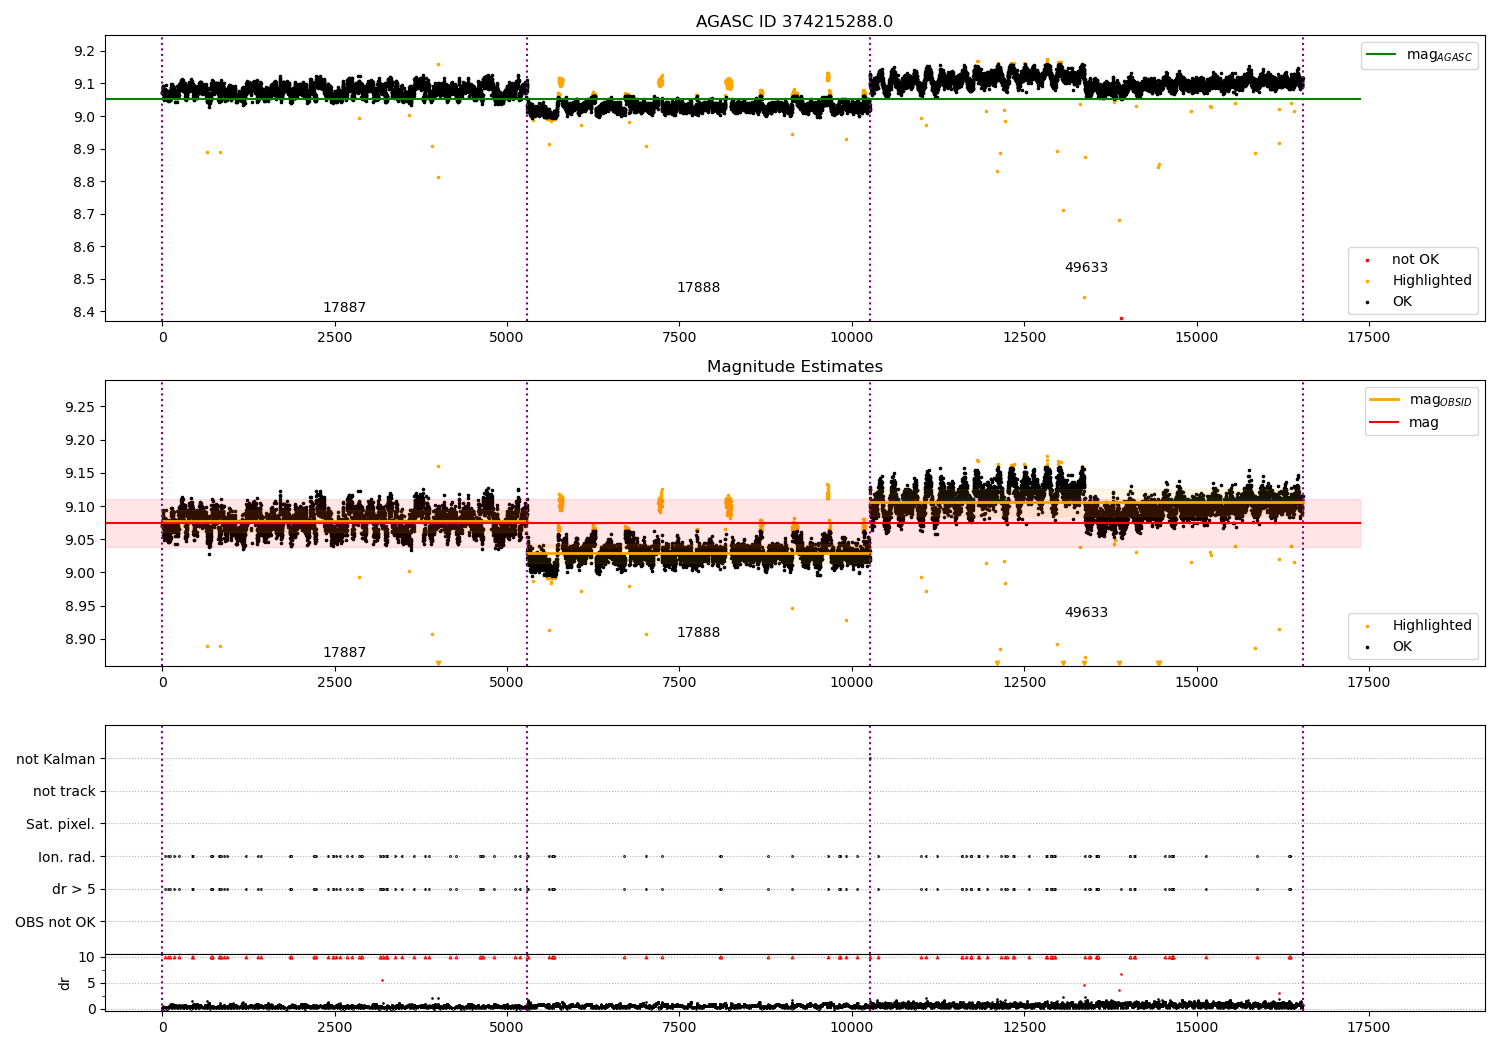1500x1050 pixels.
Task: Click the 9.2 y-axis tick in top plot
Action: pyautogui.click(x=84, y=51)
